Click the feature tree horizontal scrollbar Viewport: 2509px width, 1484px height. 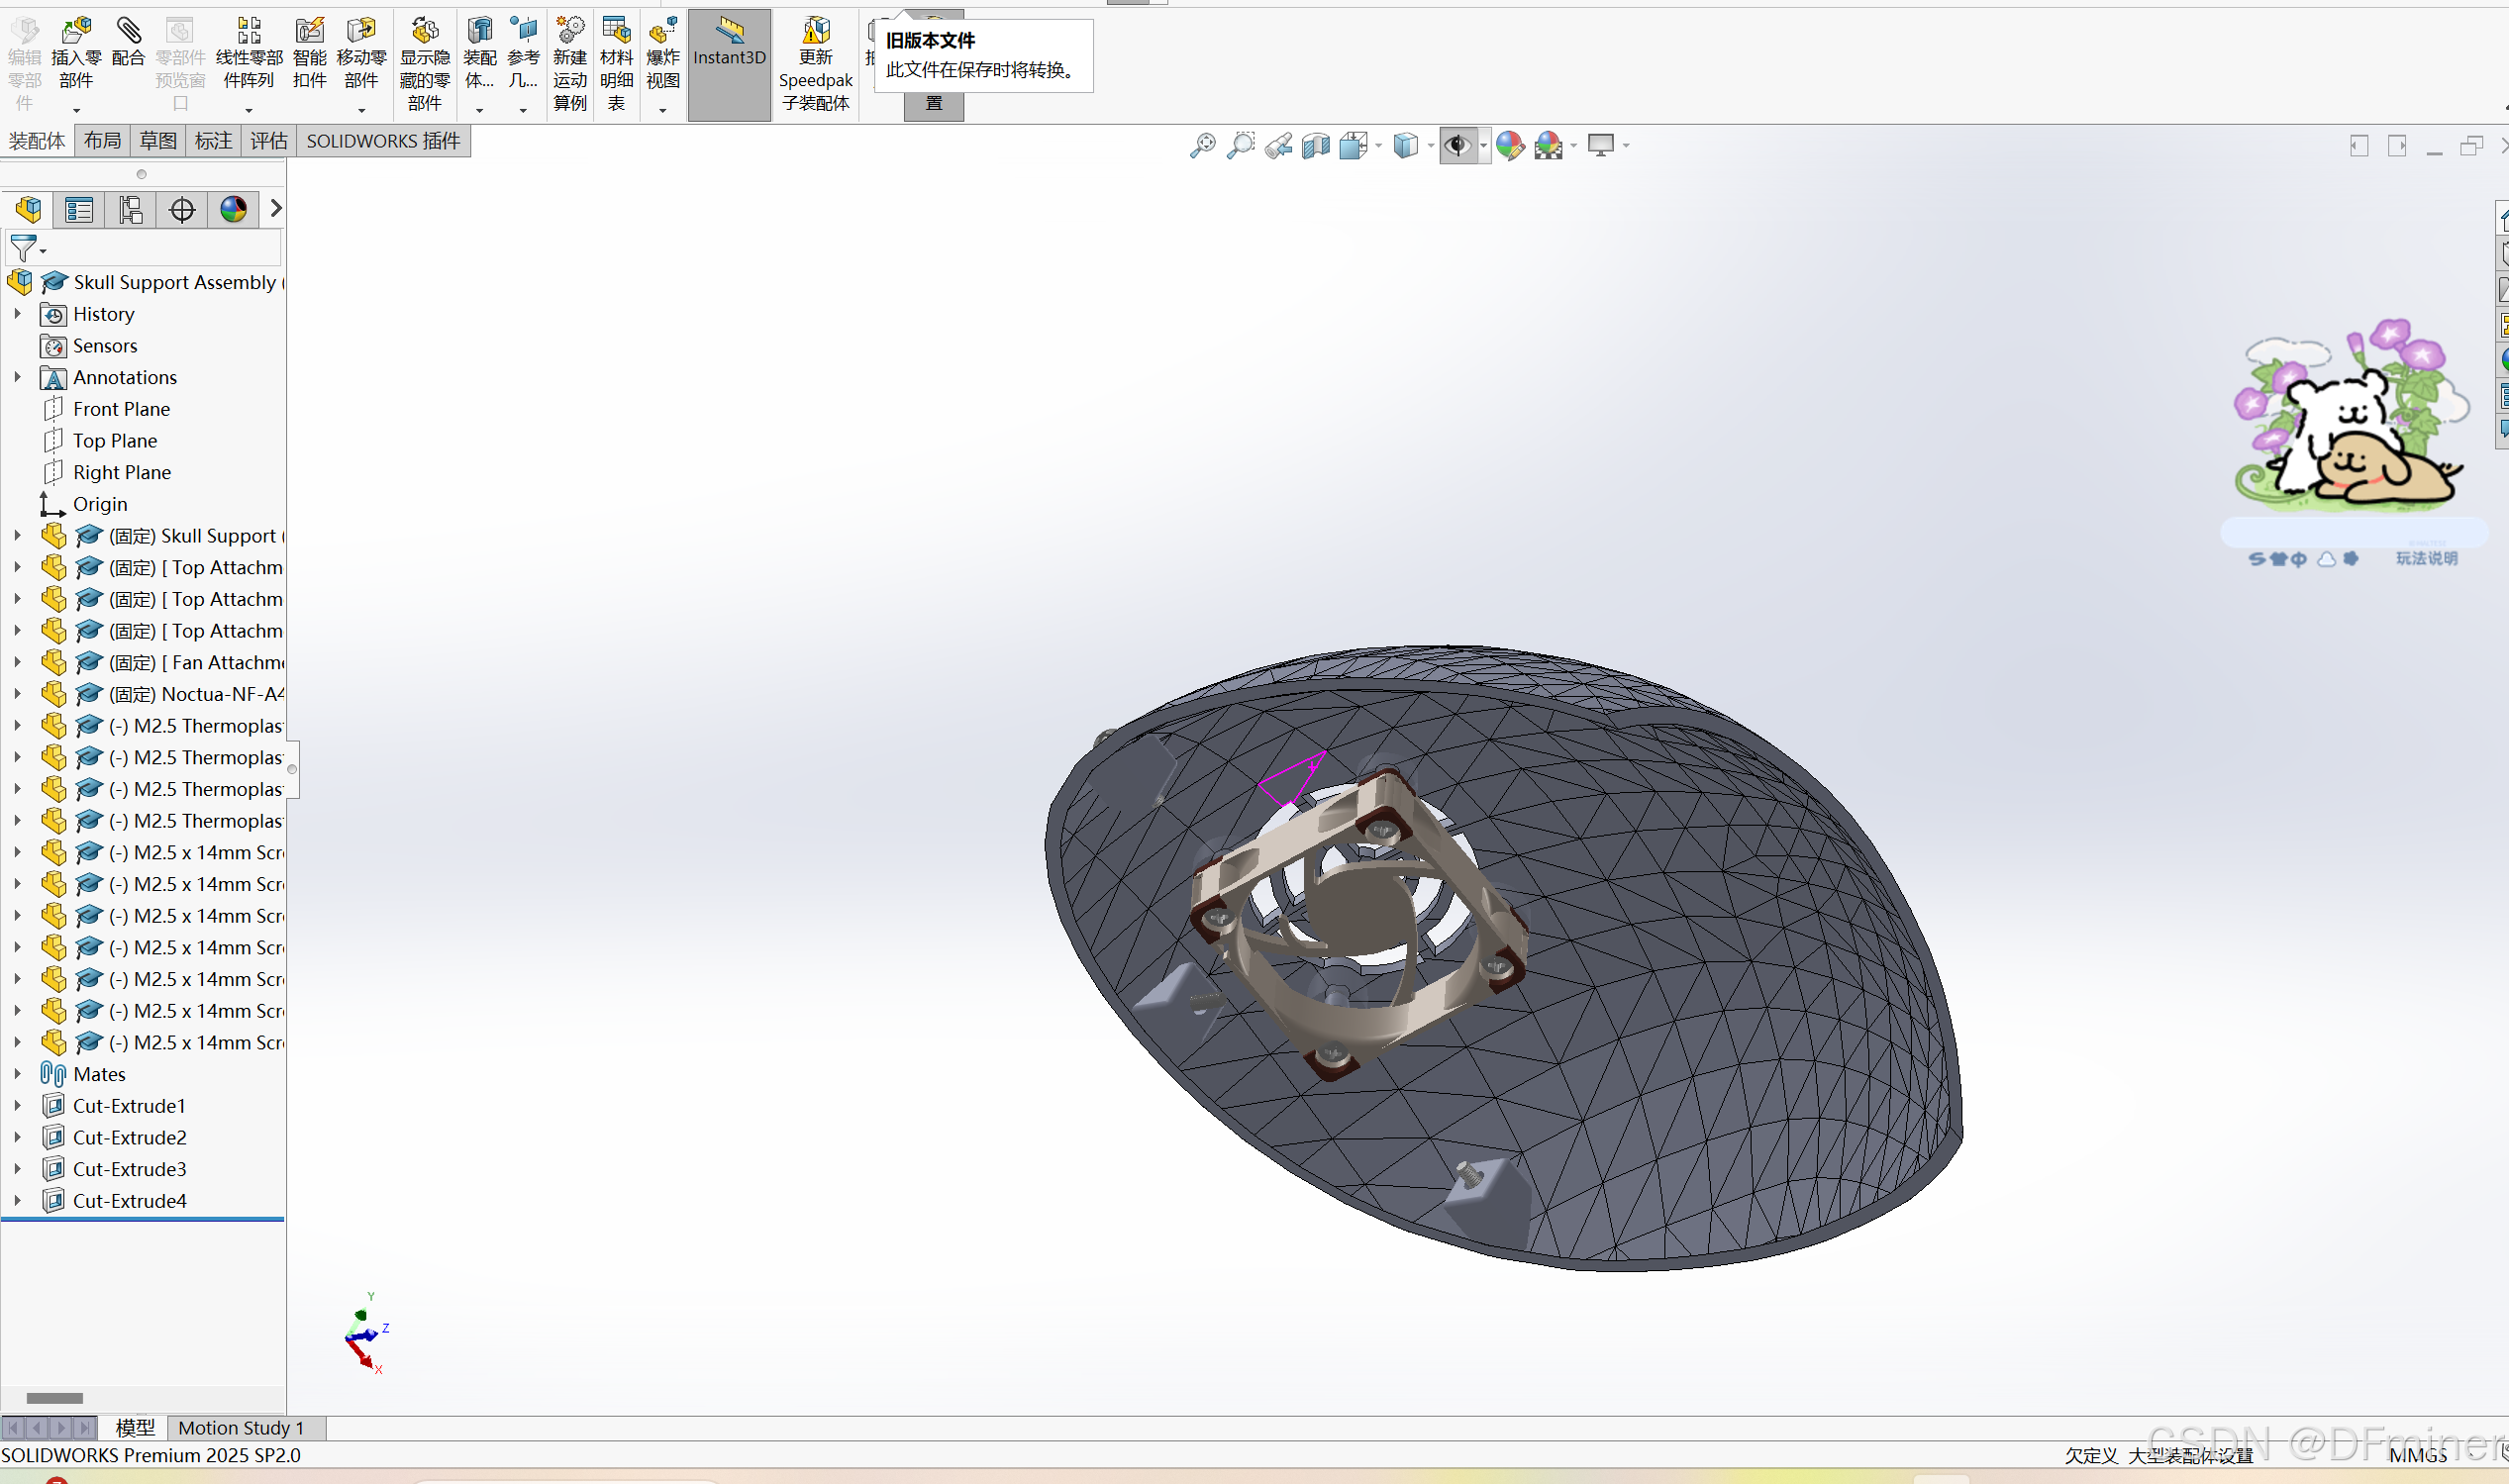pos(55,1398)
